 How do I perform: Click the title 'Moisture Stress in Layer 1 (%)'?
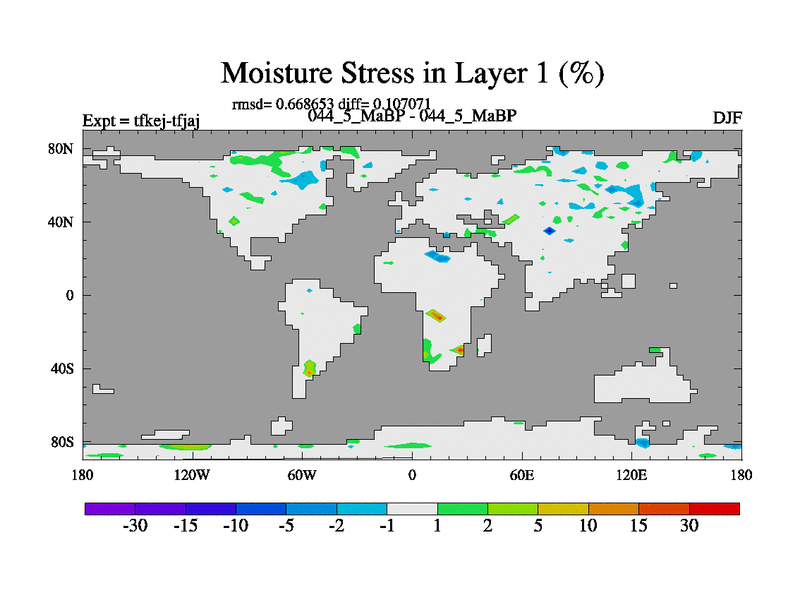click(x=412, y=73)
